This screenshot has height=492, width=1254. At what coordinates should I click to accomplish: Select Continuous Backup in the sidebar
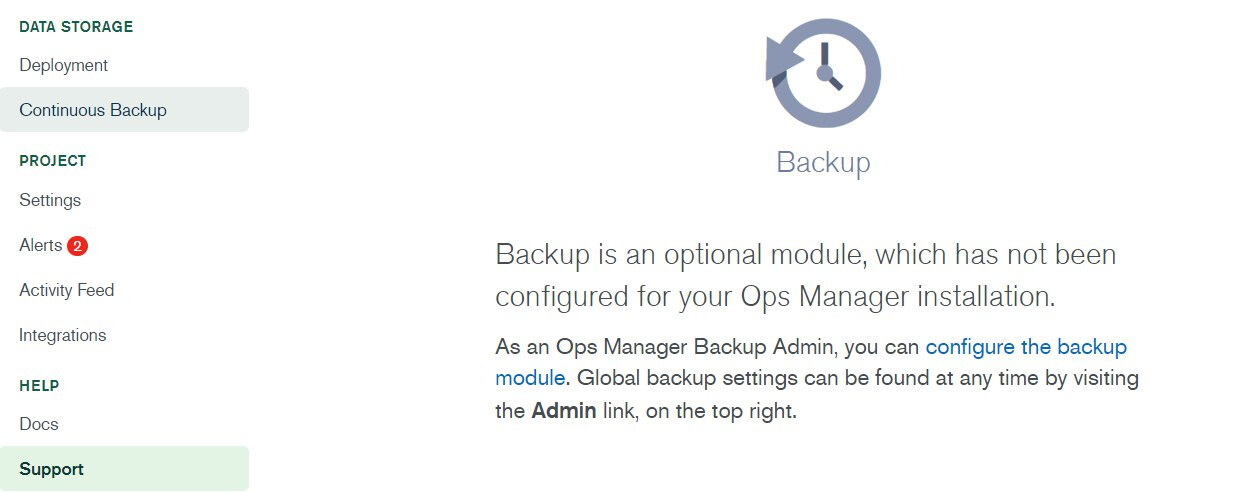(93, 110)
